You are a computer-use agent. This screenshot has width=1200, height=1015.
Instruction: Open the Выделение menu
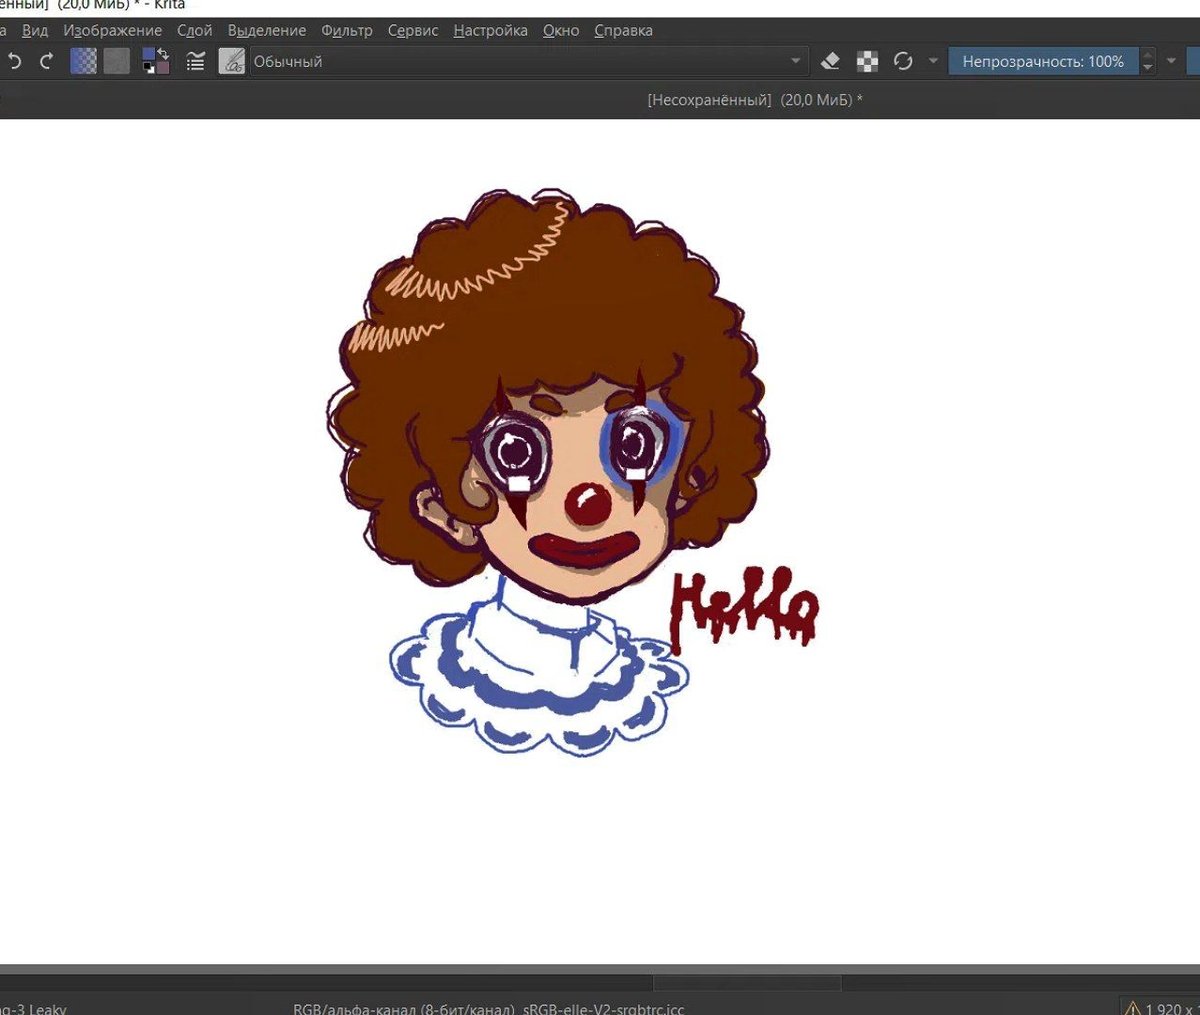point(267,30)
